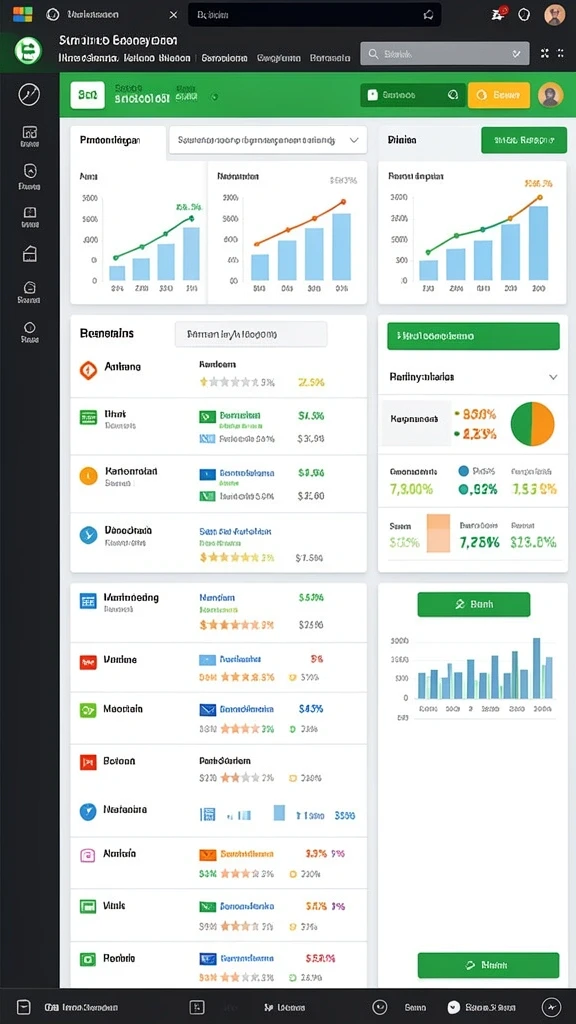Click the star rating in Botonn row
The width and height of the screenshot is (576, 1024).
(x=240, y=778)
